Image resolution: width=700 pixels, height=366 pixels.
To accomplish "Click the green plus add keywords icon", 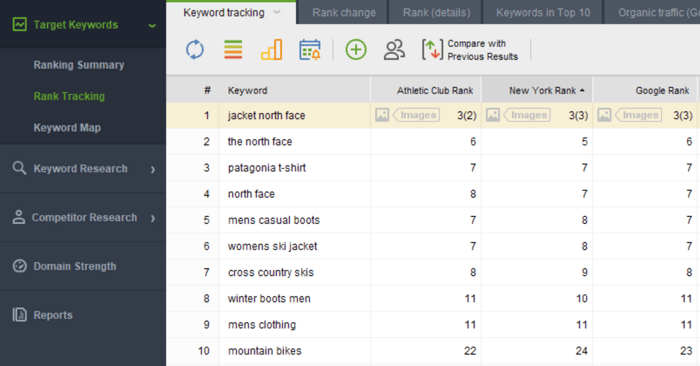I will coord(356,50).
